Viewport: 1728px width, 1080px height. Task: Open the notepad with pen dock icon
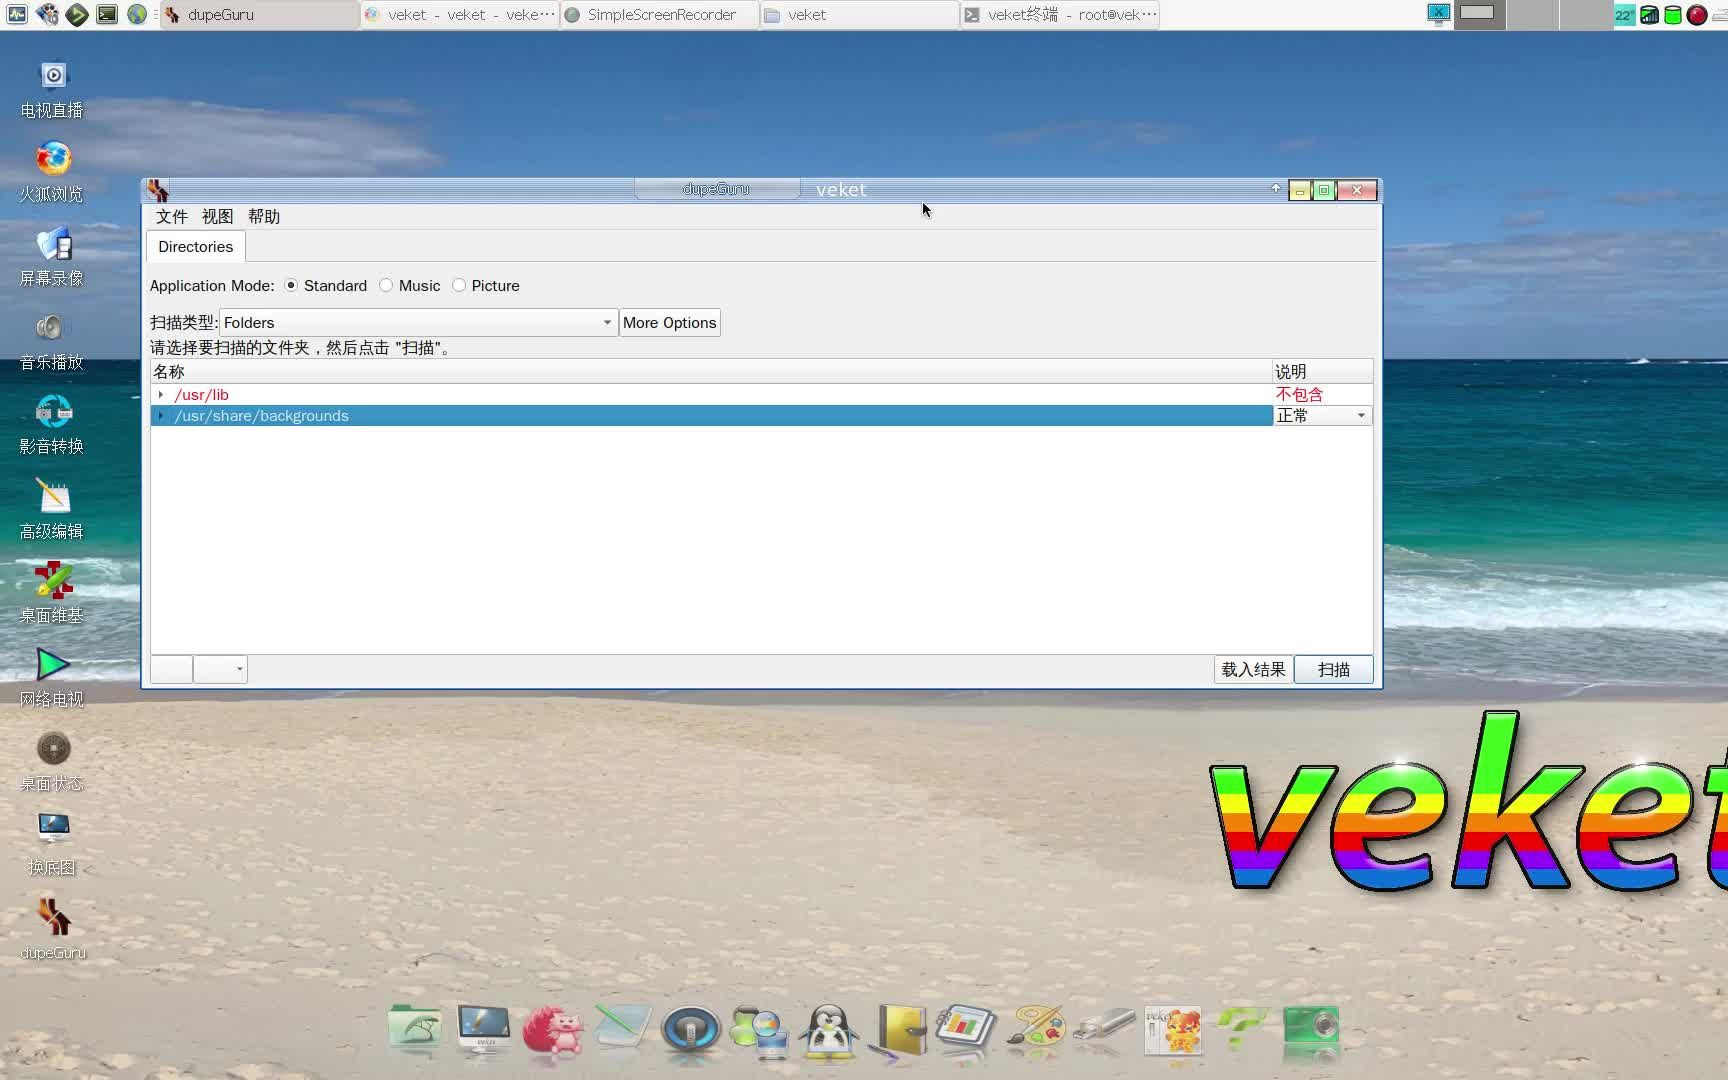coord(622,1027)
